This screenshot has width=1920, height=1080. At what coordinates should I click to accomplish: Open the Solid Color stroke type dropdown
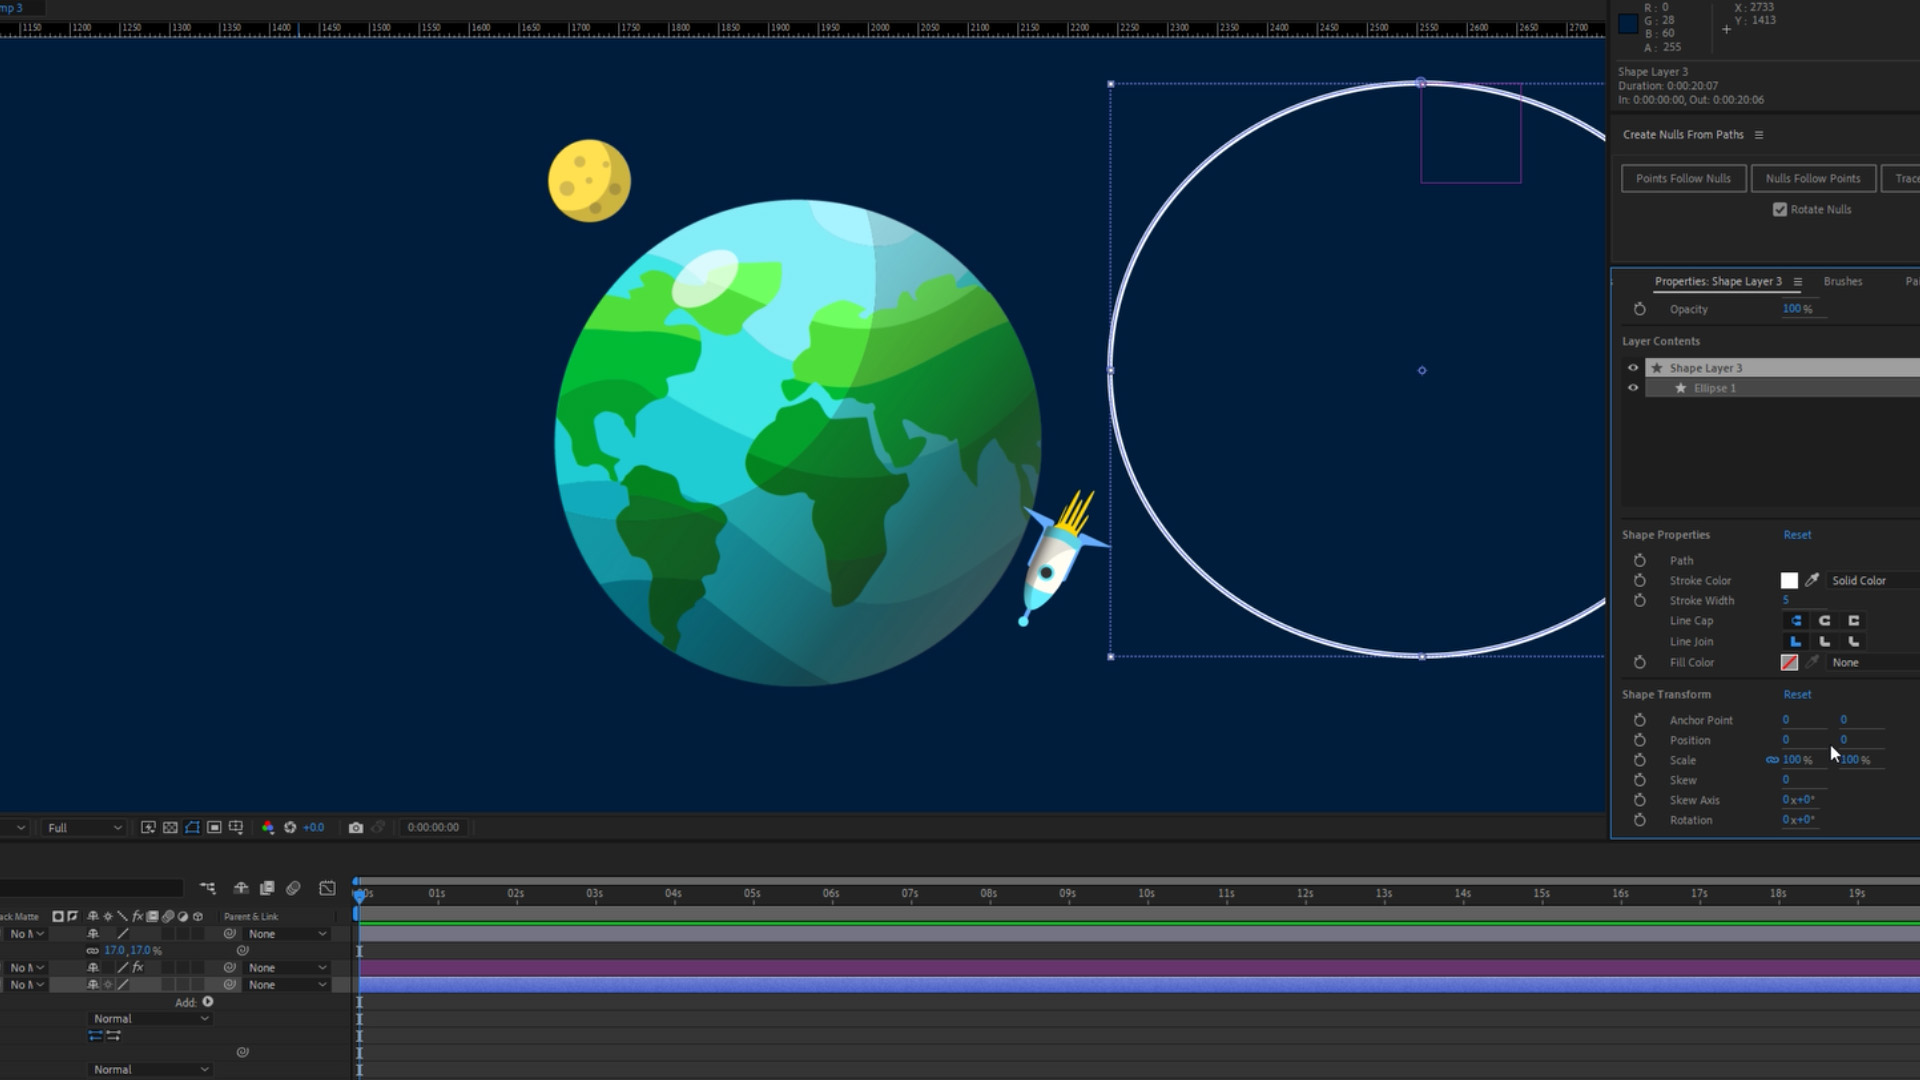[1870, 580]
